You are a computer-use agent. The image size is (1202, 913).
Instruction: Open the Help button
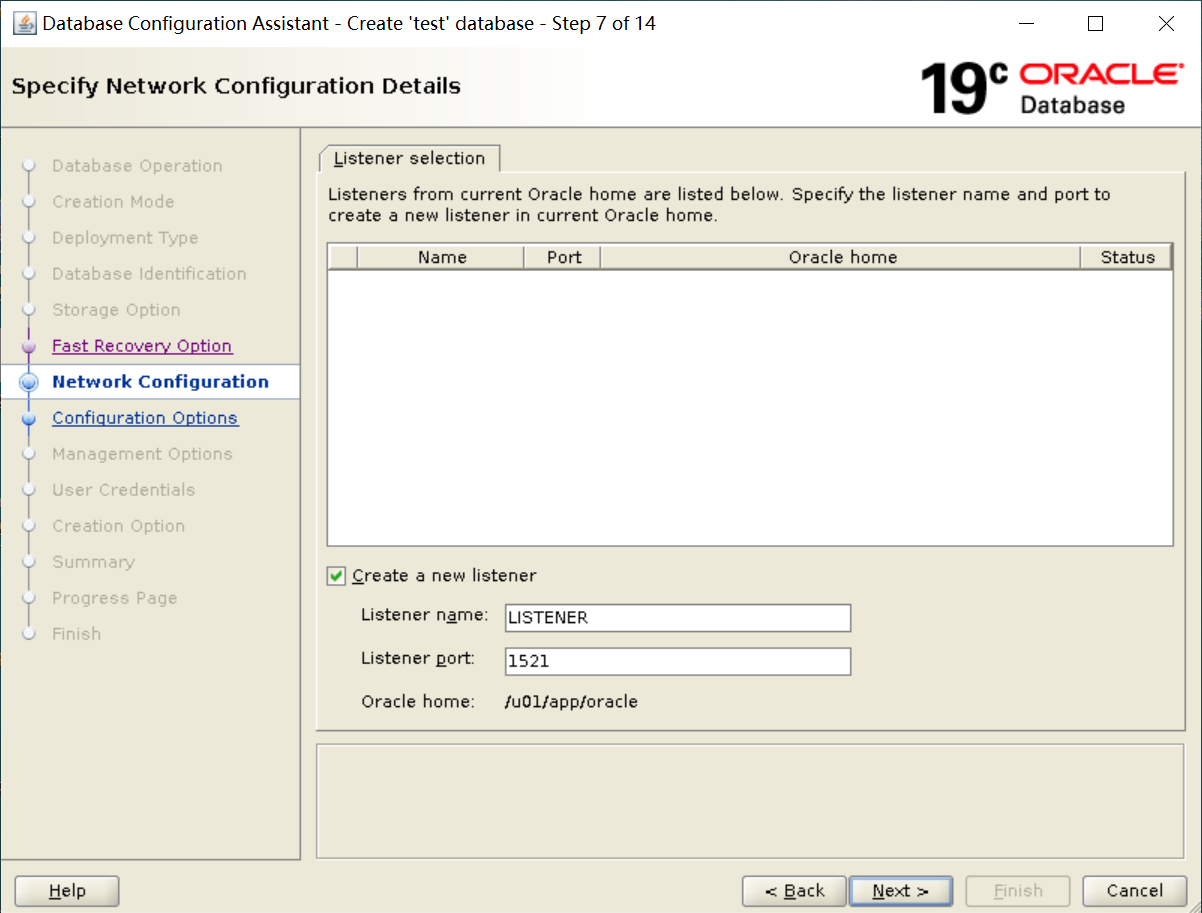[67, 891]
